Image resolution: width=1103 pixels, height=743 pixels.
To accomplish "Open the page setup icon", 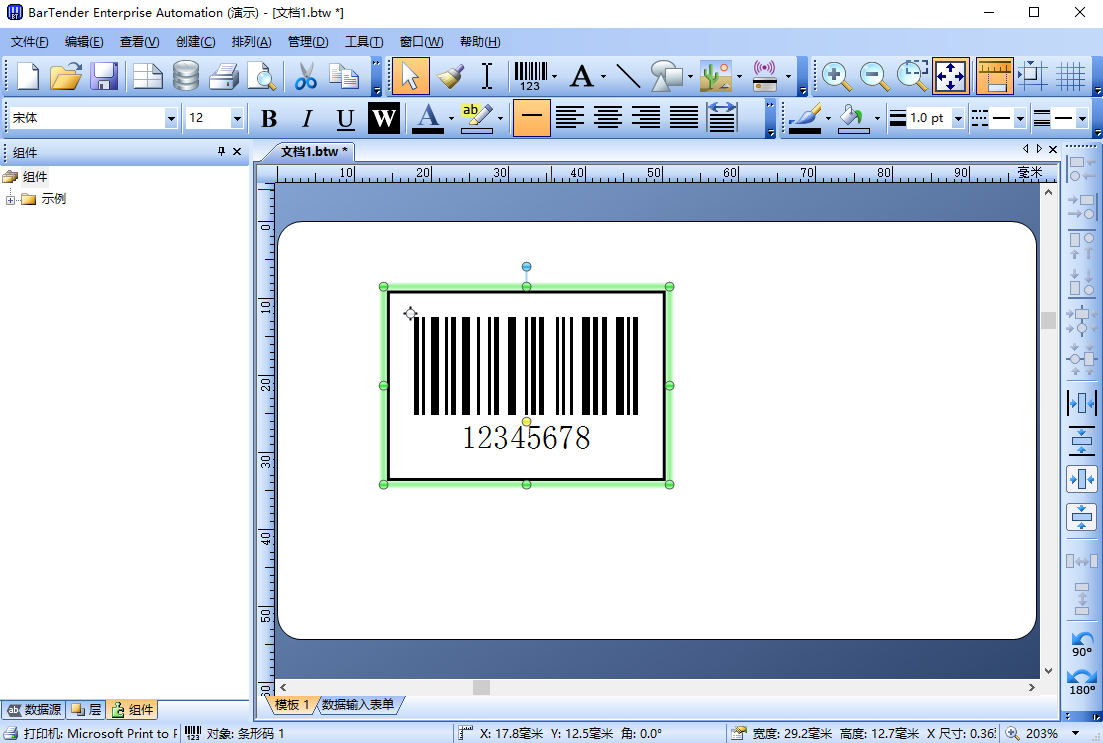I will click(x=148, y=76).
